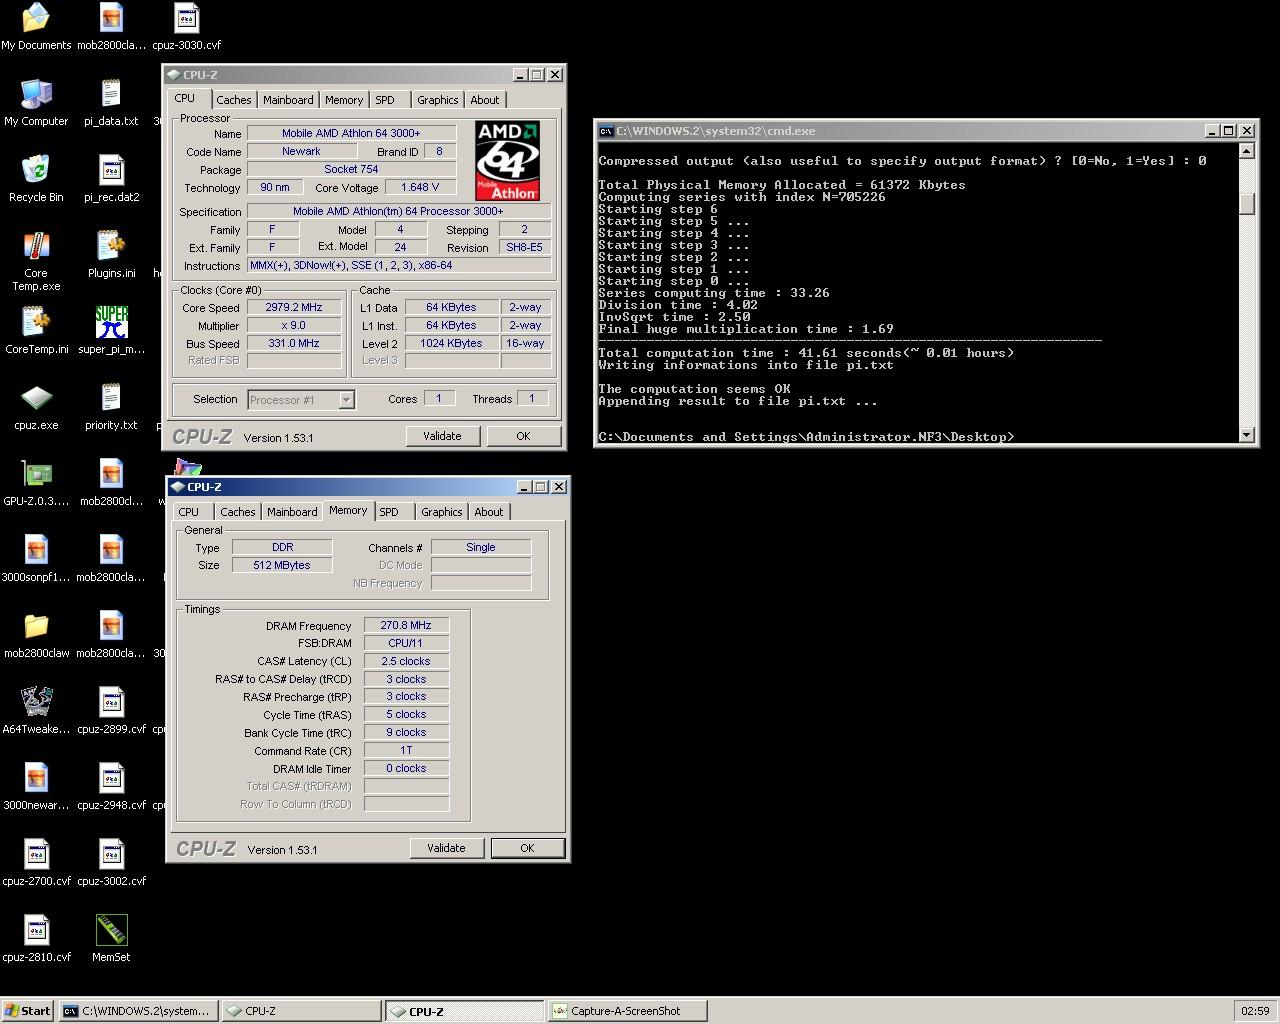1280x1024 pixels.
Task: Click the Multiplier value x 9.0
Action: (x=294, y=326)
